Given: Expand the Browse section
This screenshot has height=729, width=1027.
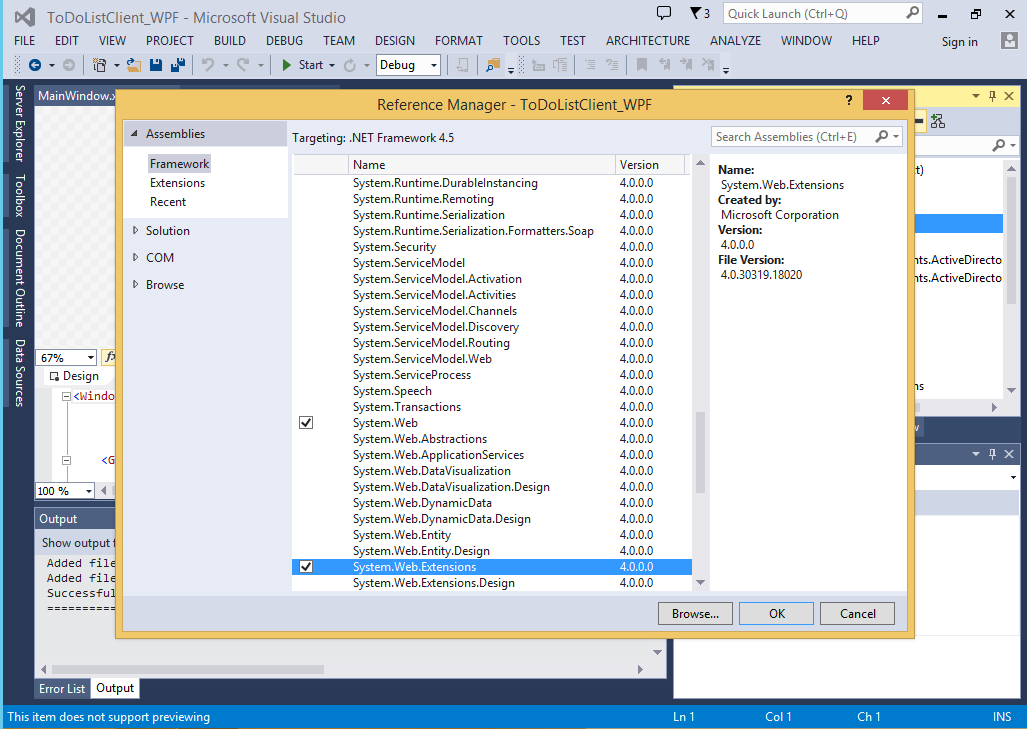Looking at the screenshot, I should point(163,284).
